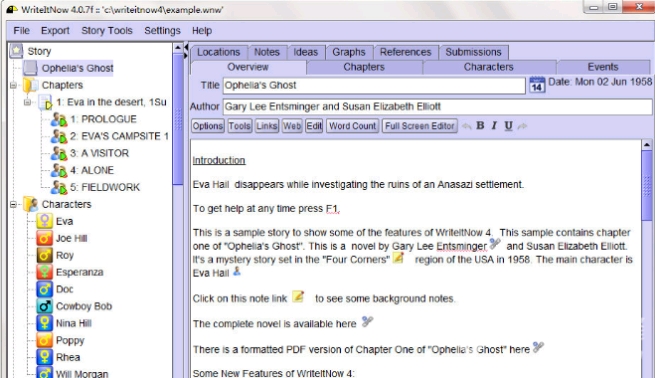
Task: Open the Story Tools menu
Action: pos(107,30)
